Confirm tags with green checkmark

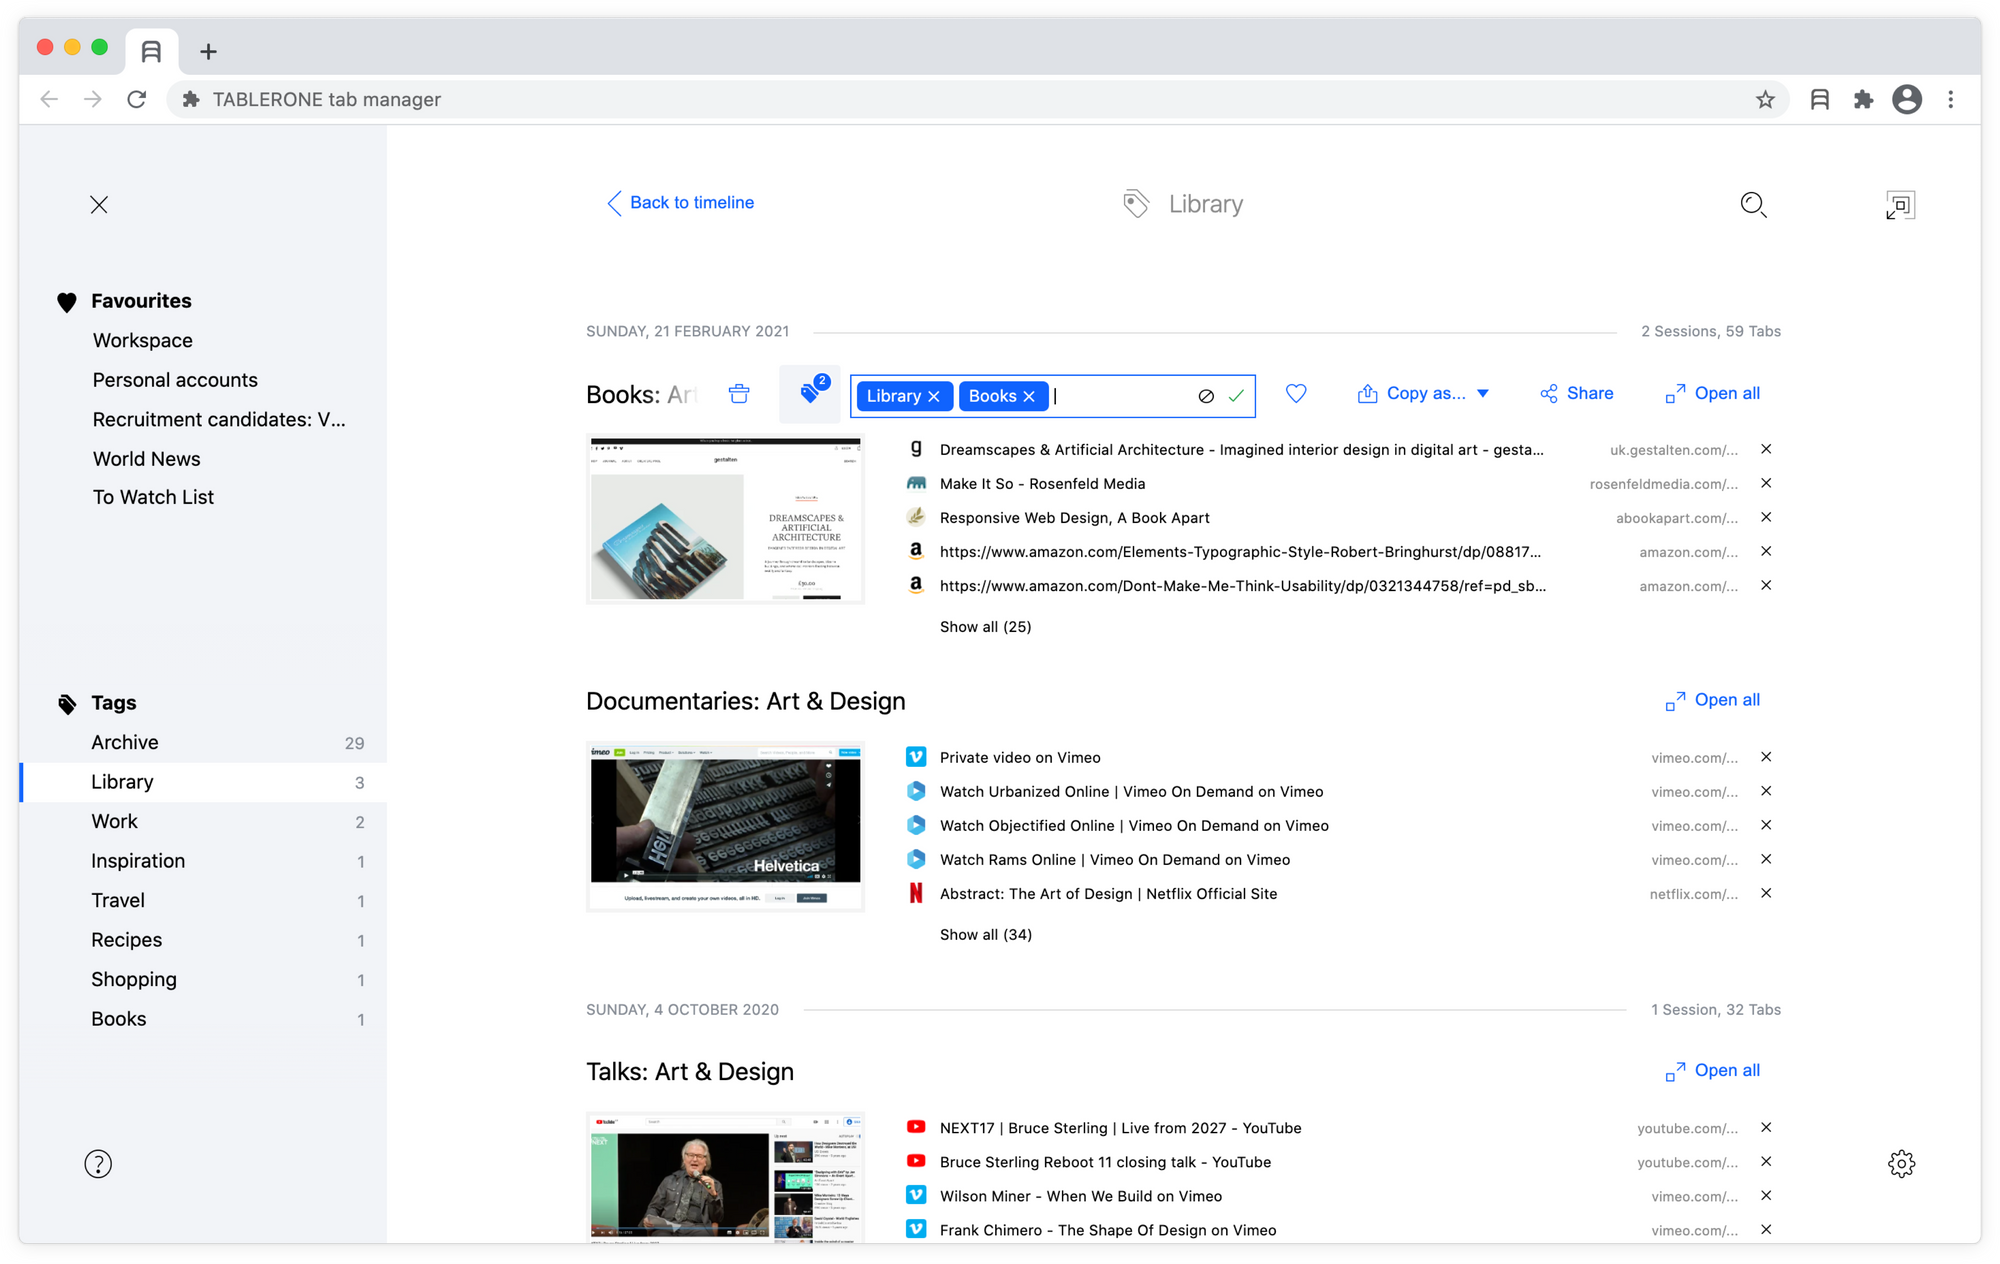[1236, 396]
